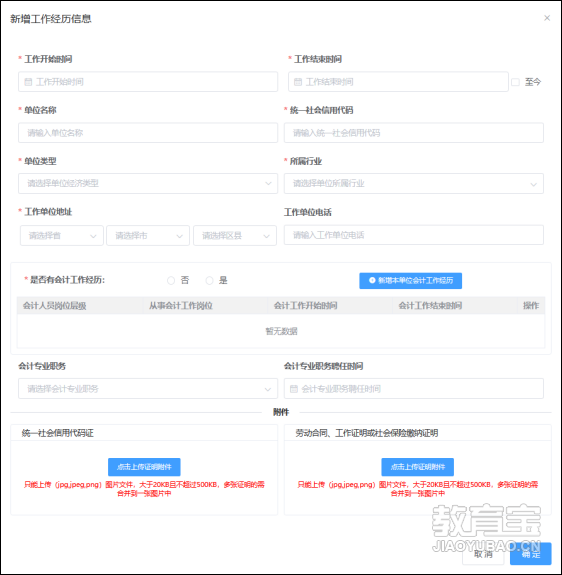Click the 确定 confirm button
The image size is (562, 575).
[531, 554]
